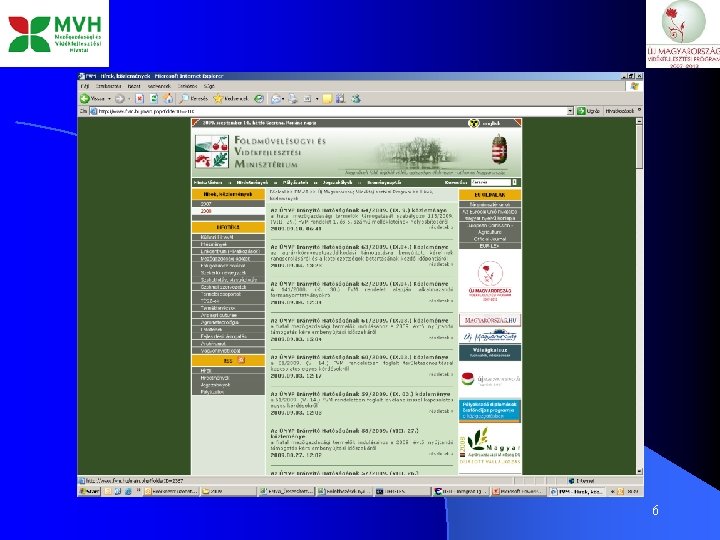
Task: Click the page scrollbar up arrow
Action: tap(639, 121)
